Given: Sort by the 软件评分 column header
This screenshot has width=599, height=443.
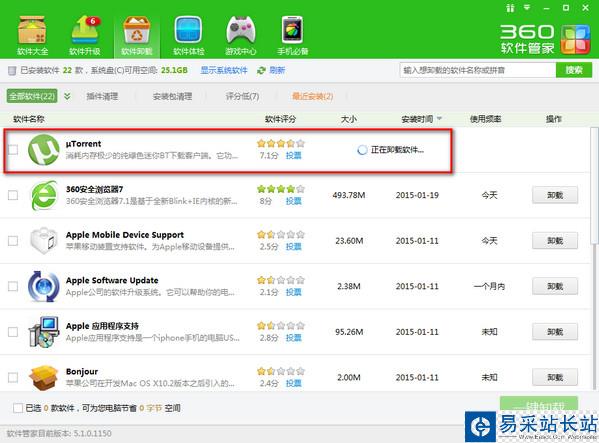Looking at the screenshot, I should (x=280, y=119).
